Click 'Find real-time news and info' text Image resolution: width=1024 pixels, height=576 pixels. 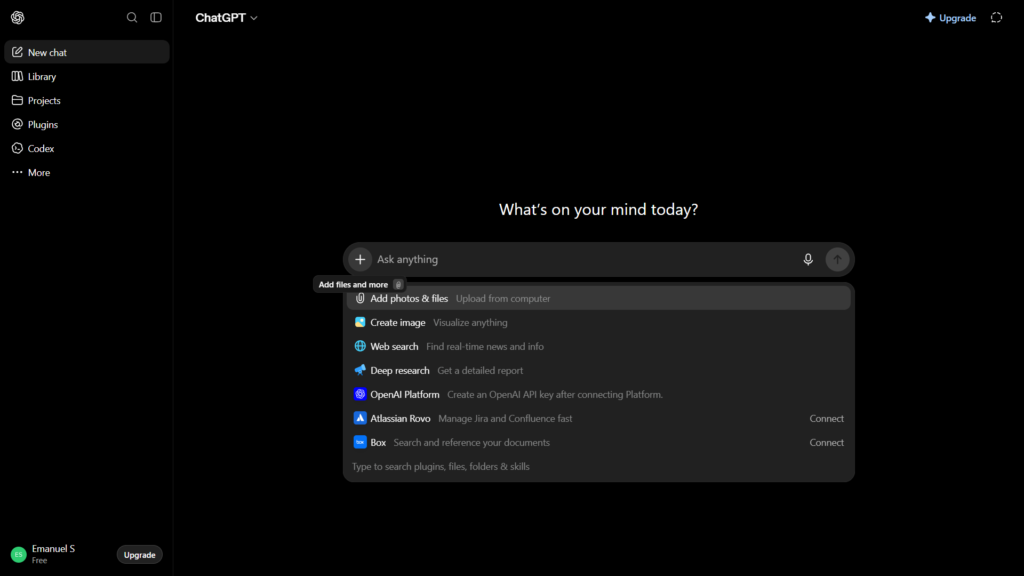pos(485,347)
